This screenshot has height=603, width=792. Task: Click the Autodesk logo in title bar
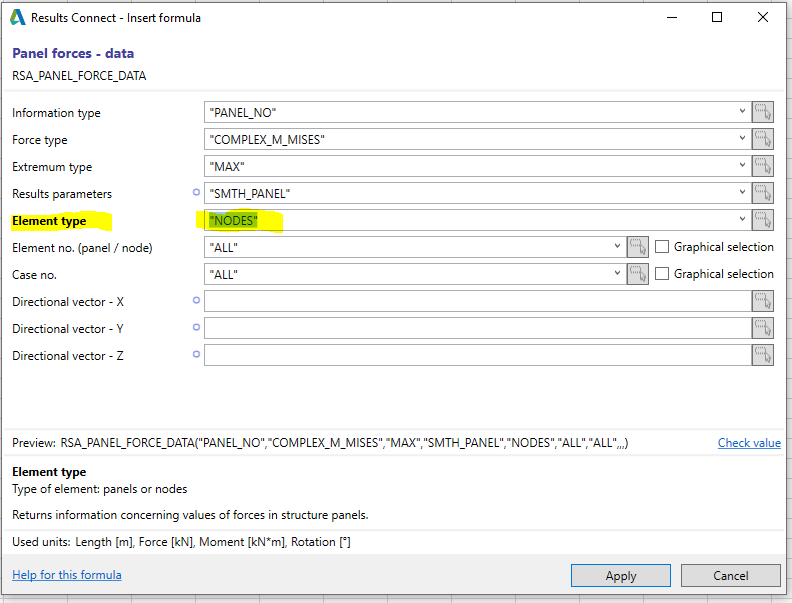pos(18,17)
